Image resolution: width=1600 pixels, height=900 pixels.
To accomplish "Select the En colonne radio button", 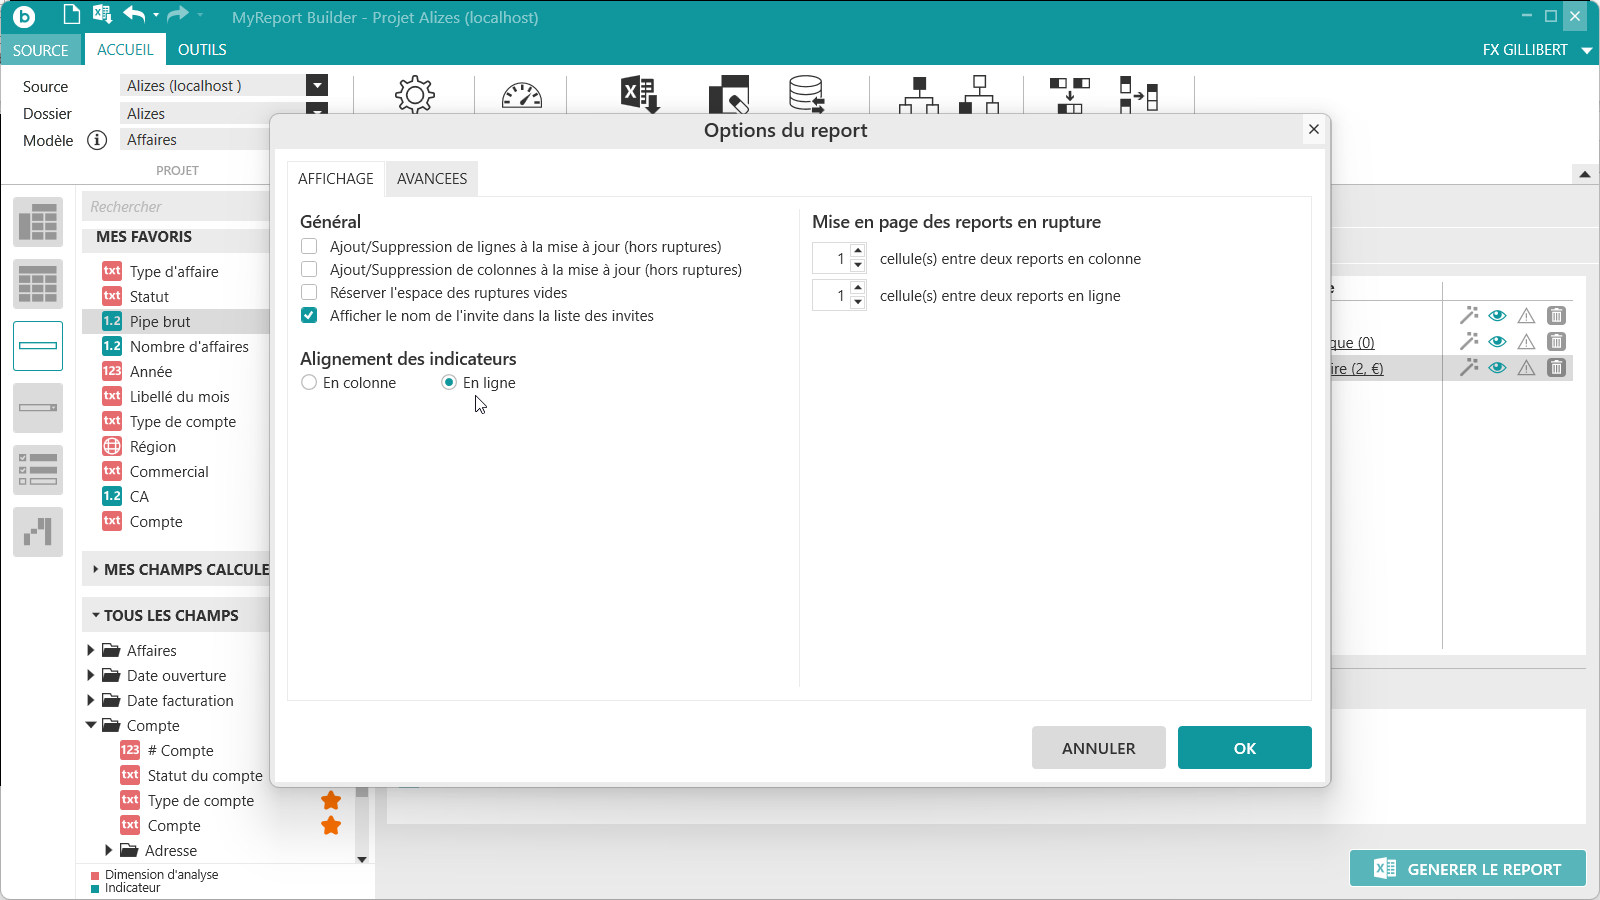I will (x=309, y=383).
